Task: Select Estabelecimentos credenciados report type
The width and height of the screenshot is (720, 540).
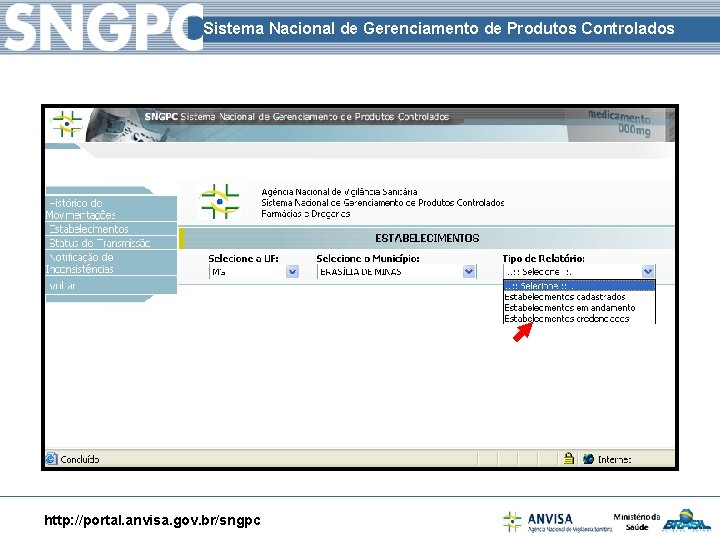Action: (579, 319)
